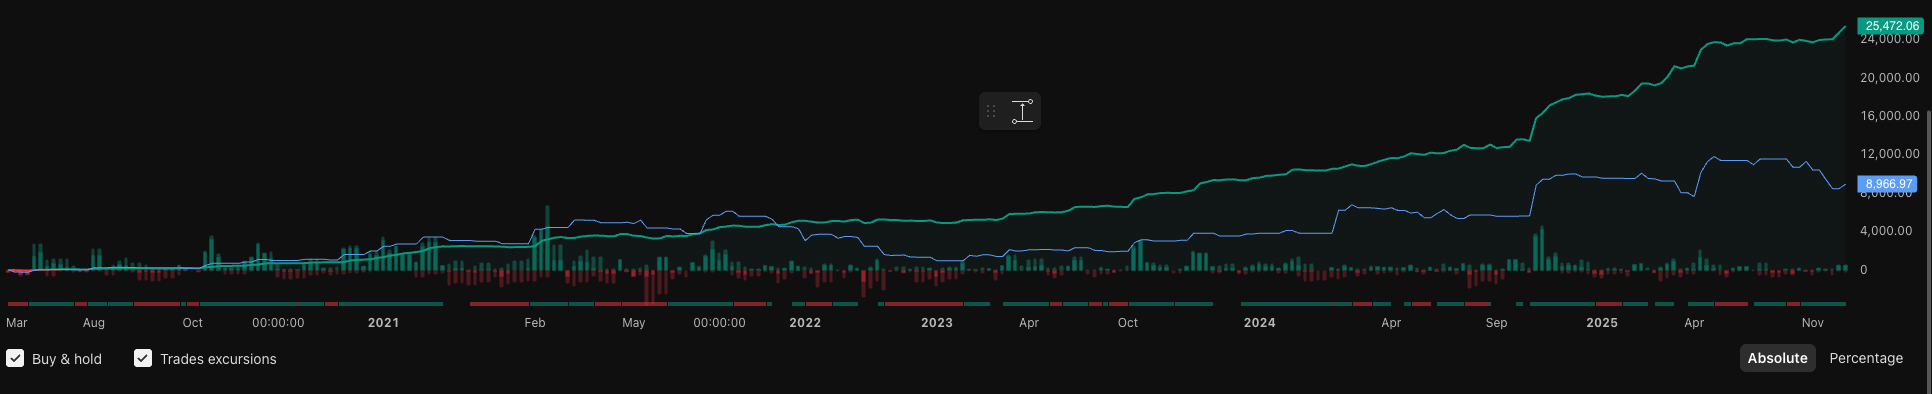The height and width of the screenshot is (394, 1932).
Task: Click the 20,000.00 price axis label
Action: (x=1890, y=78)
